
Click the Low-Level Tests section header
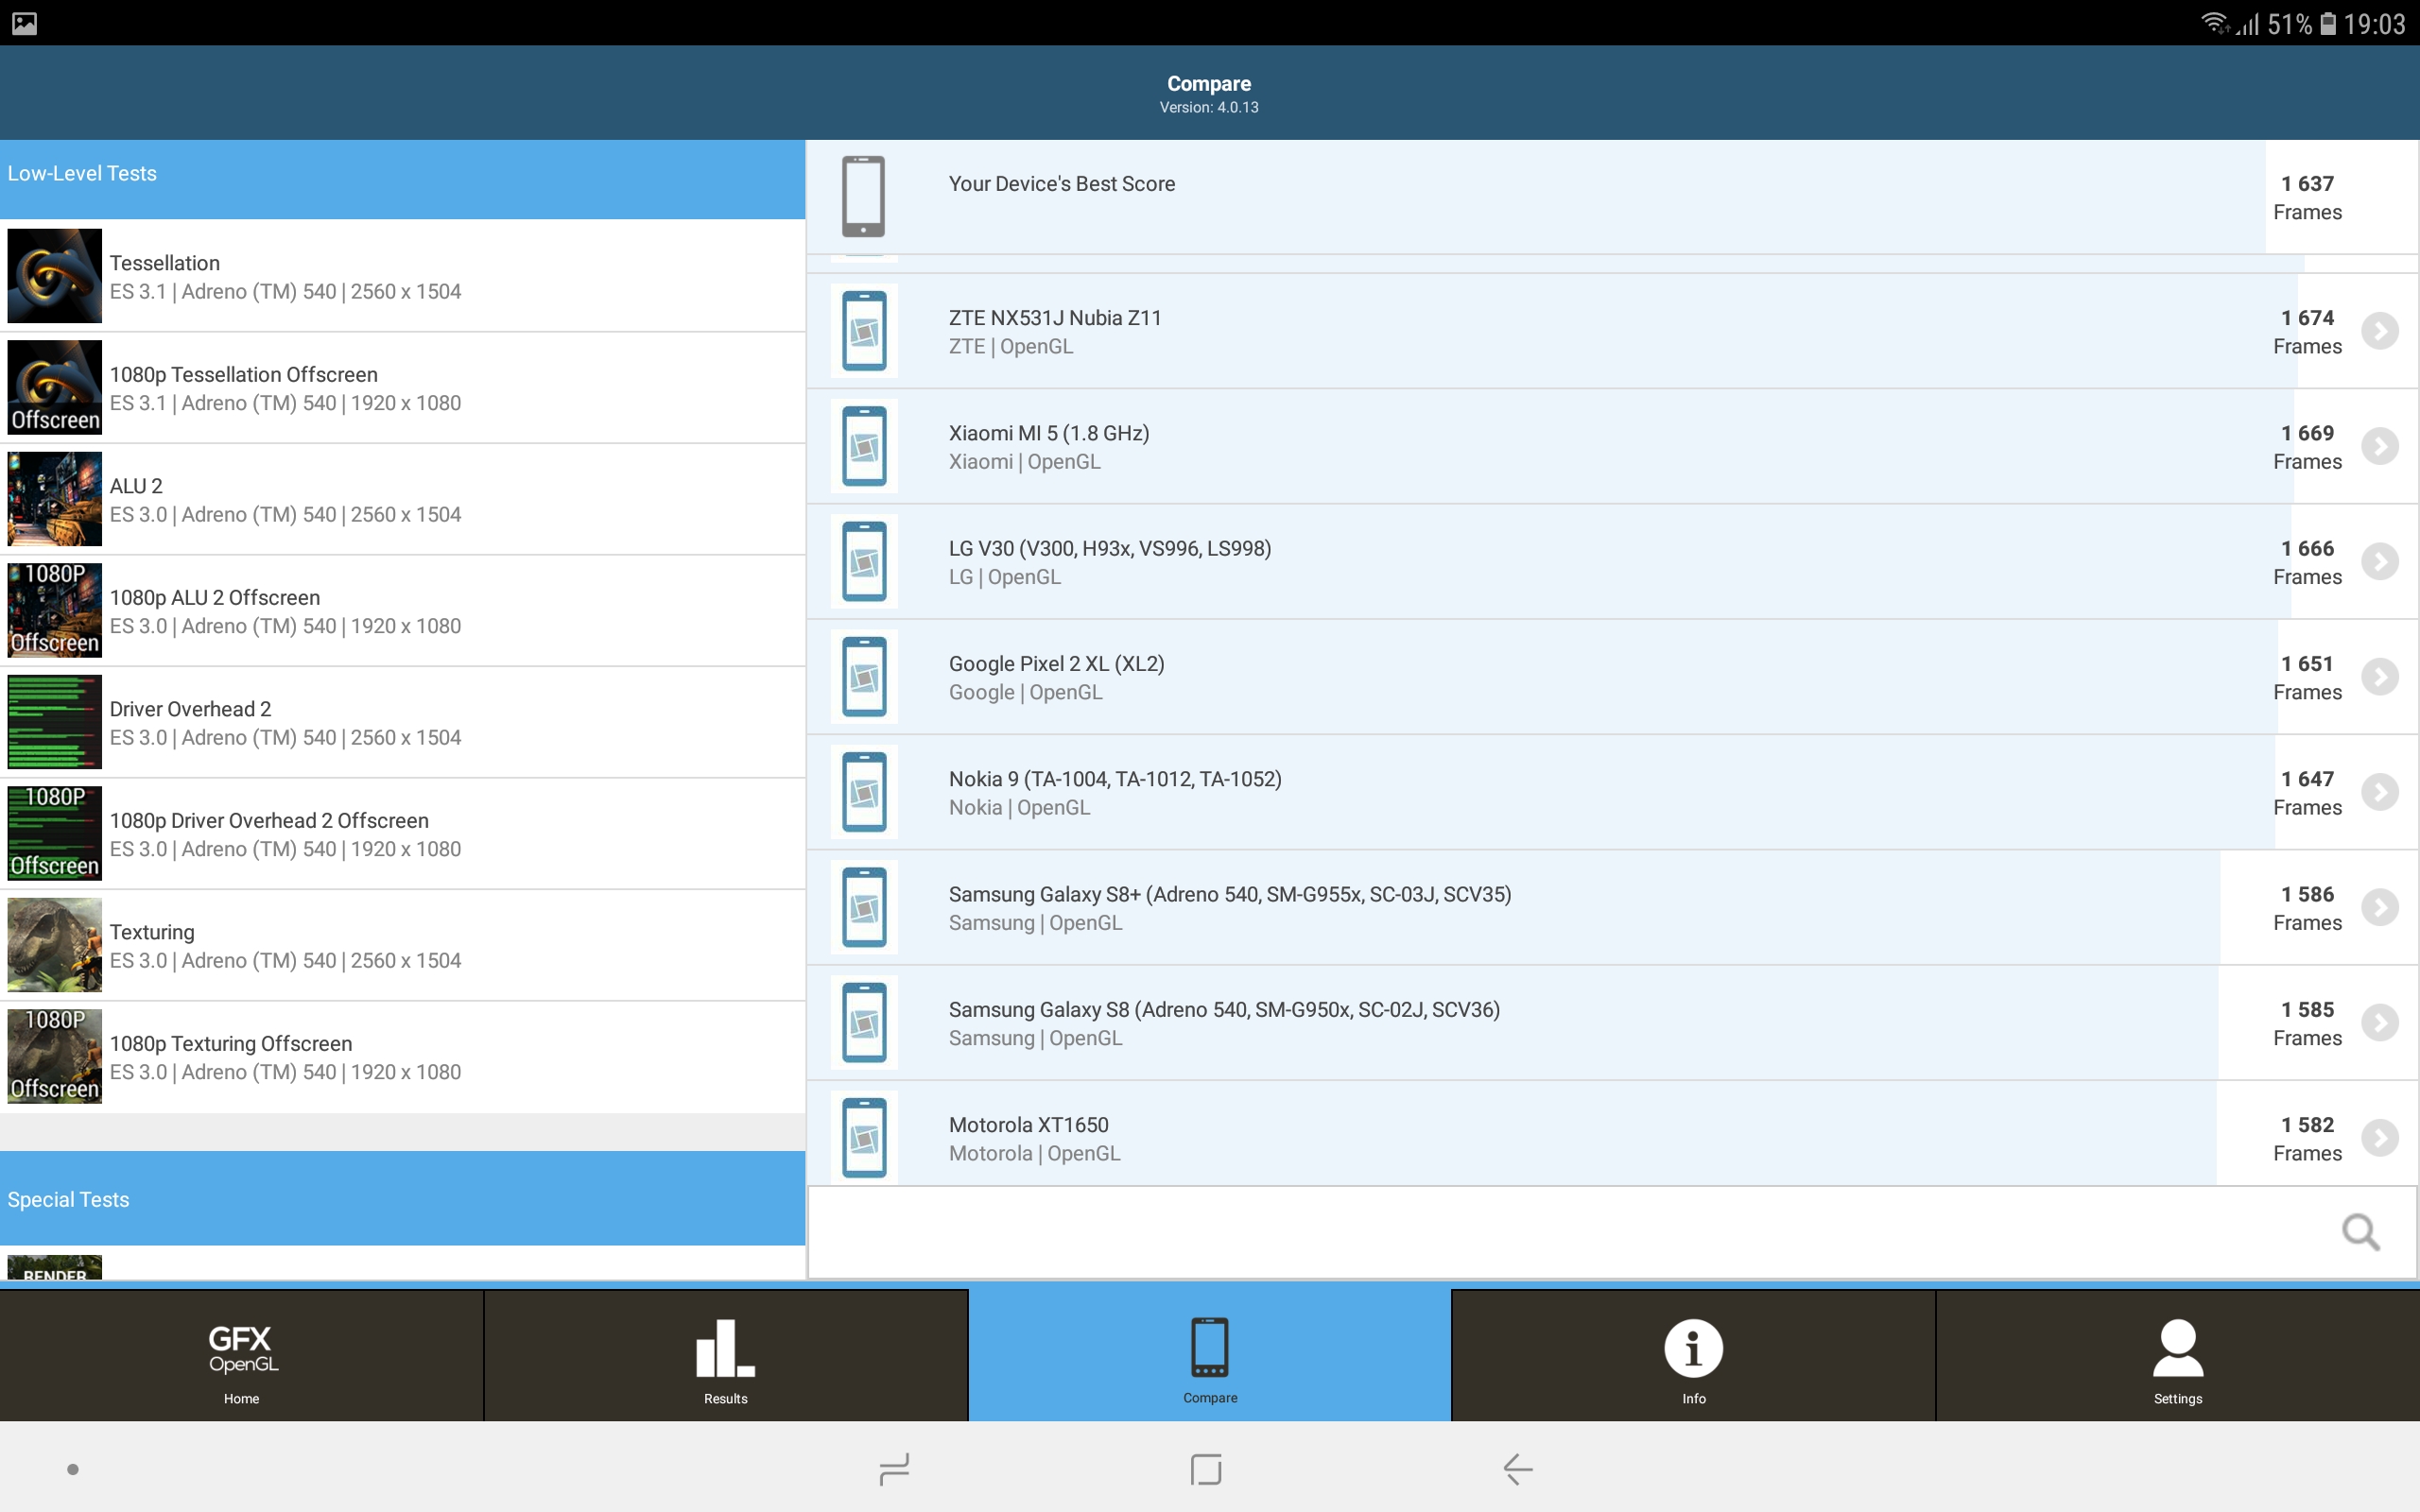[402, 178]
